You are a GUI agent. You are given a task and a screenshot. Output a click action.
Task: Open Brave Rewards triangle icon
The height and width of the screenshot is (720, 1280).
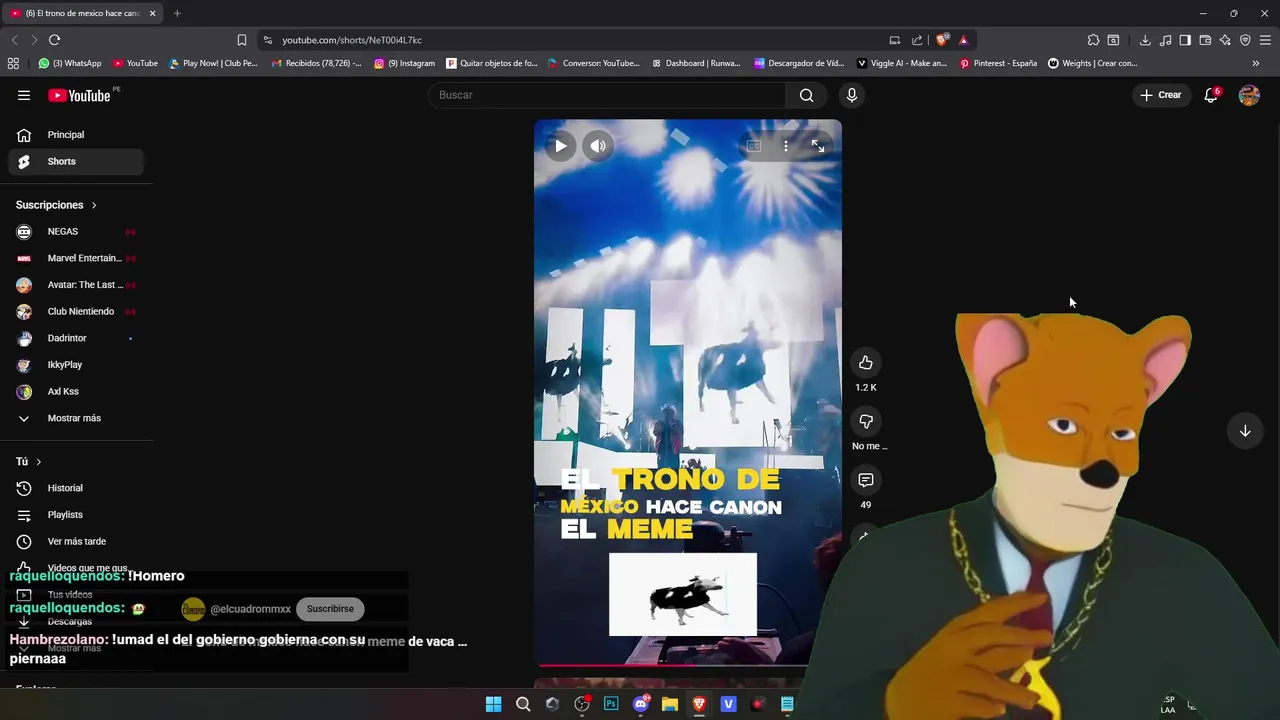[x=963, y=40]
